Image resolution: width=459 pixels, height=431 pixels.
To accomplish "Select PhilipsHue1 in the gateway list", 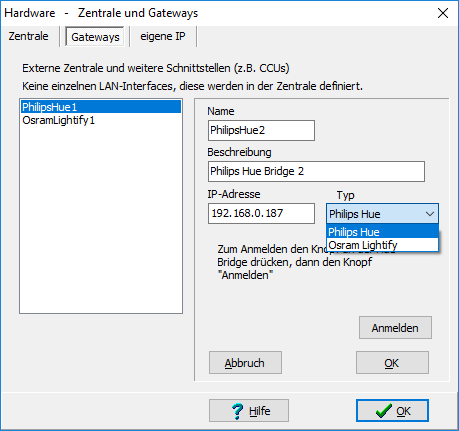I will pos(101,107).
